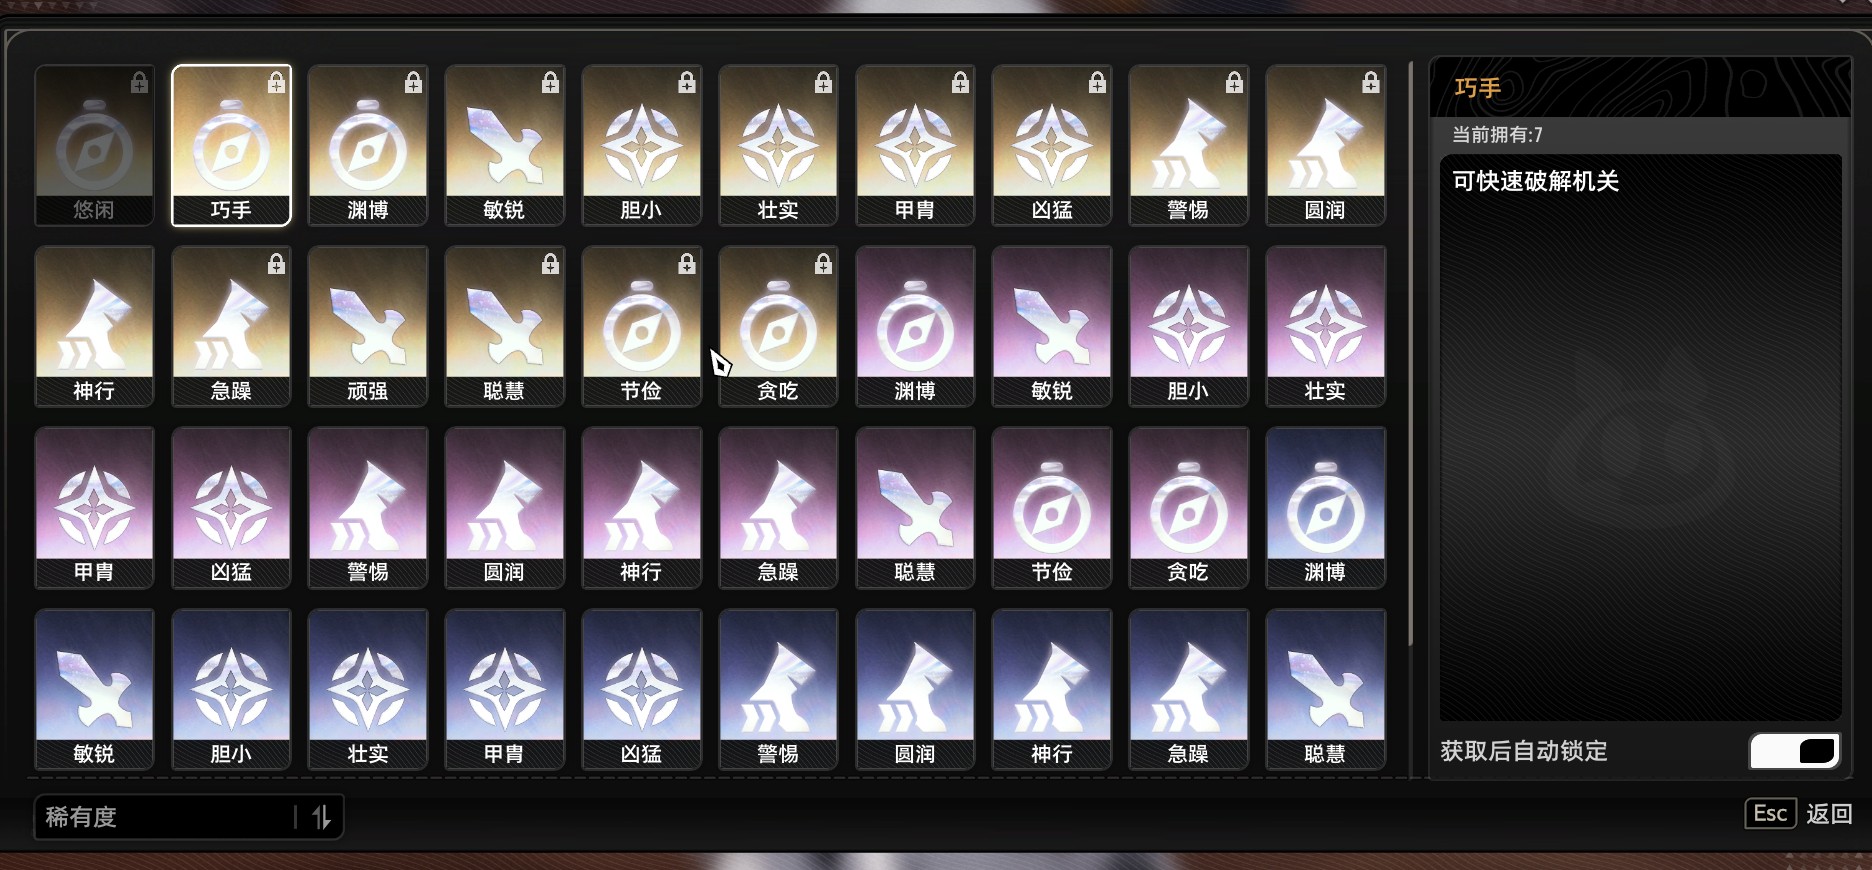
Task: Select the gold 圆润 boot card
Action: point(1325,145)
